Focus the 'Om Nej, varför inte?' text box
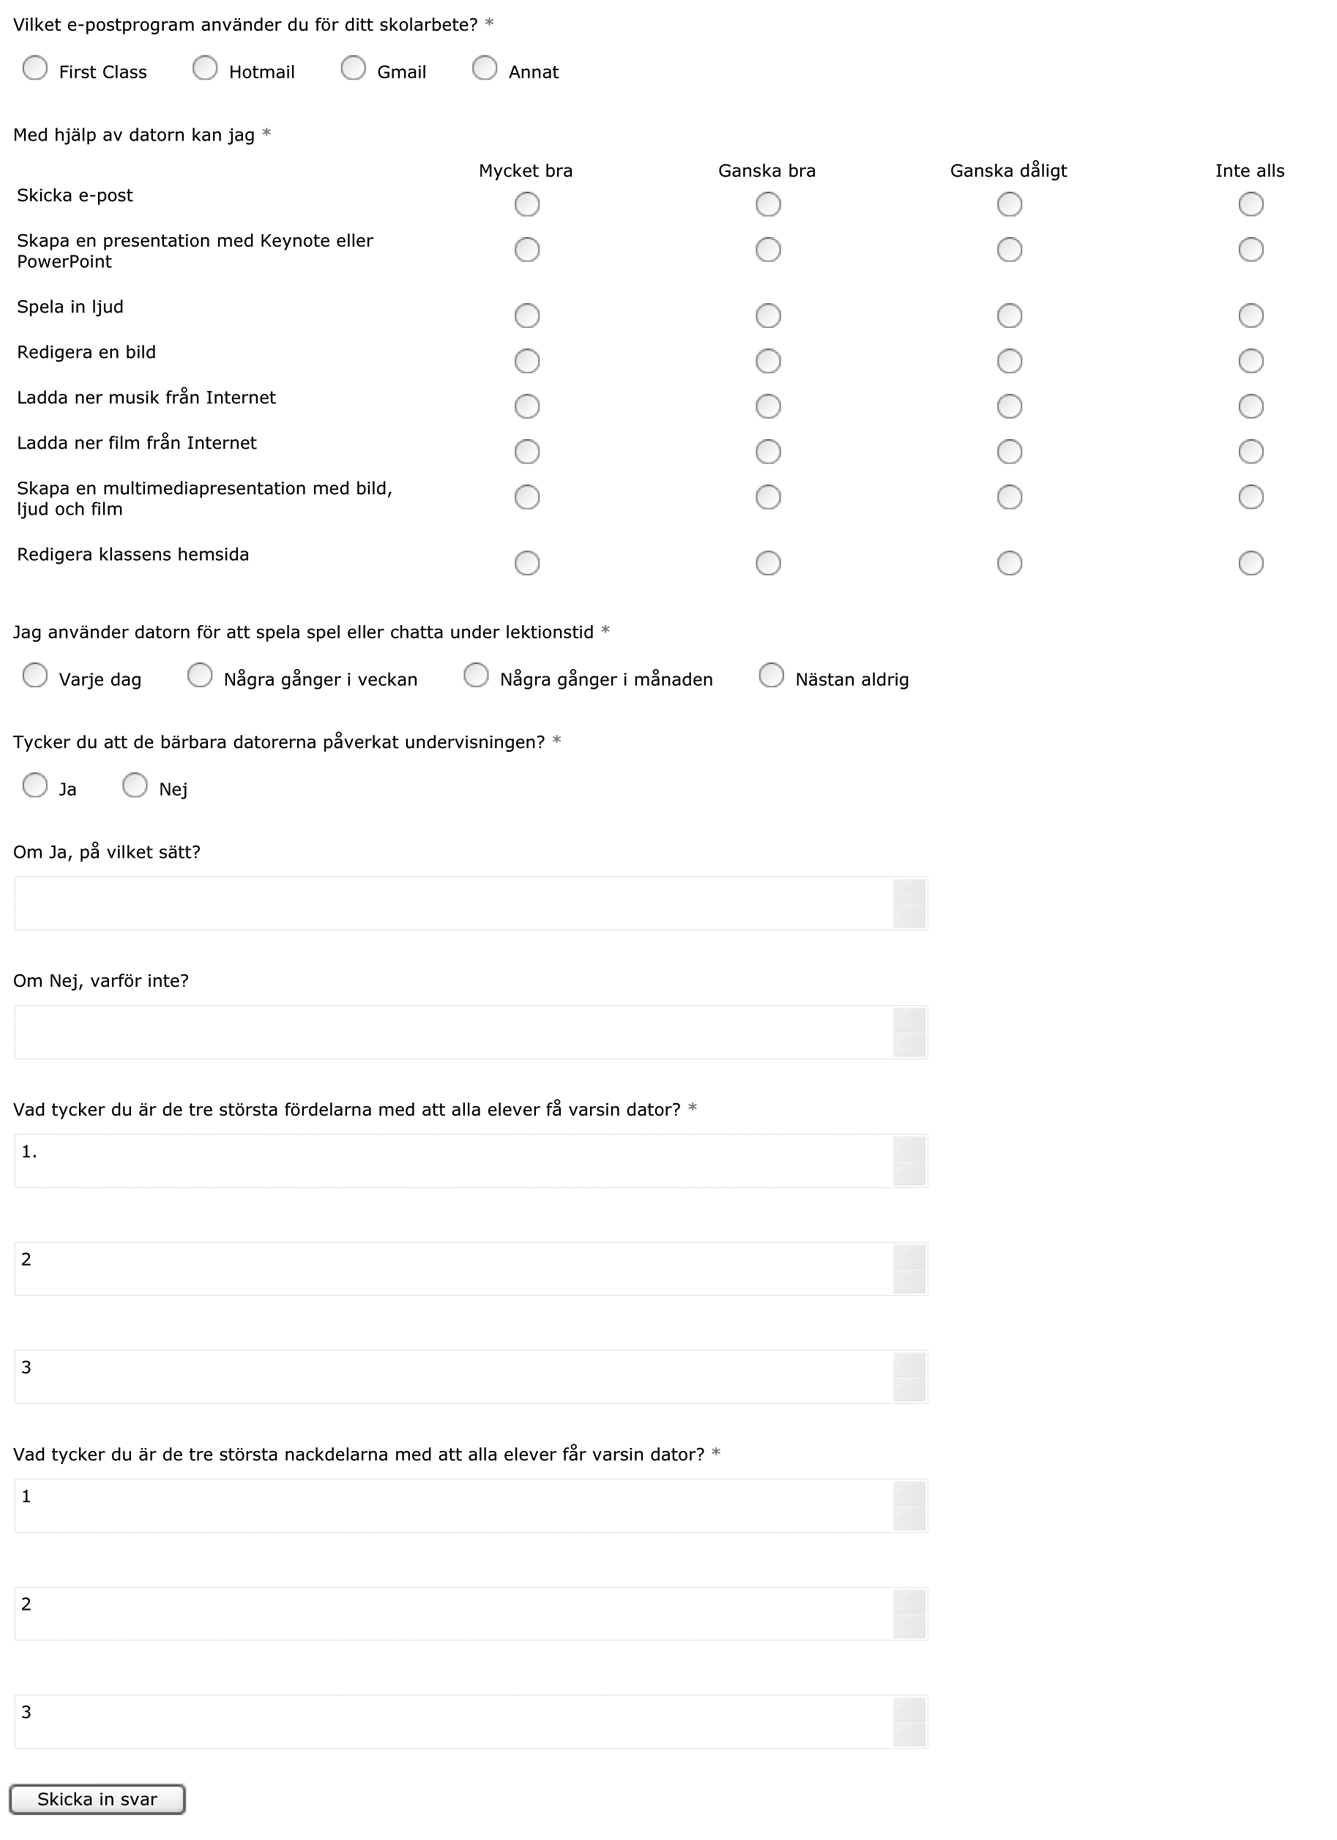The image size is (1337, 1840). point(471,1032)
